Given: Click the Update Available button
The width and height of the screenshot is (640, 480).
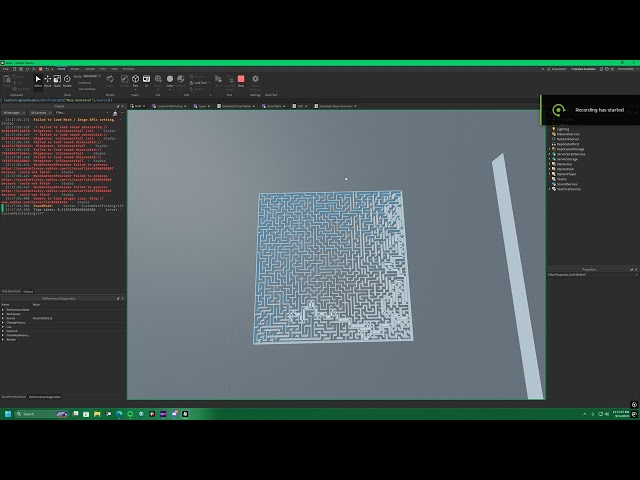Looking at the screenshot, I should pos(583,69).
